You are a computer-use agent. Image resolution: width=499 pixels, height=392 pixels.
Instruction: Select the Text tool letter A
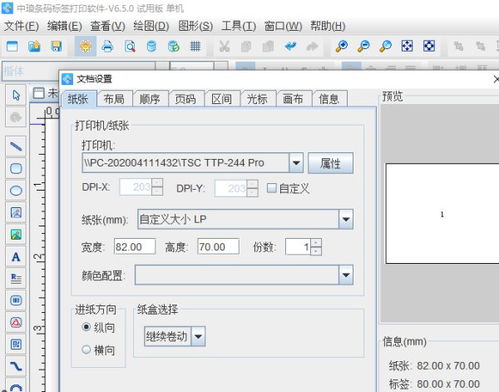click(x=16, y=256)
